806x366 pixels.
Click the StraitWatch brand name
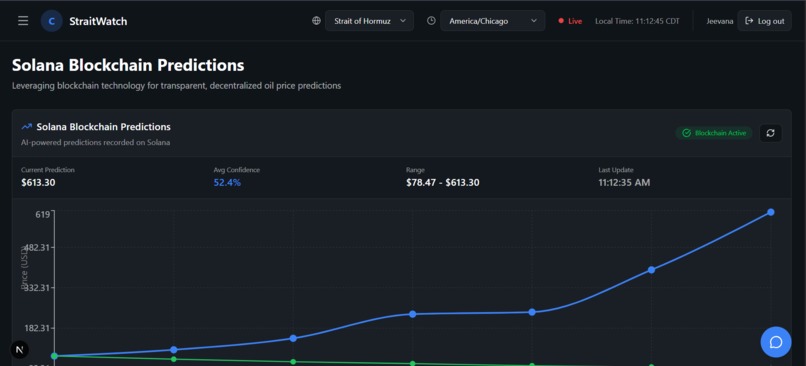pos(98,21)
